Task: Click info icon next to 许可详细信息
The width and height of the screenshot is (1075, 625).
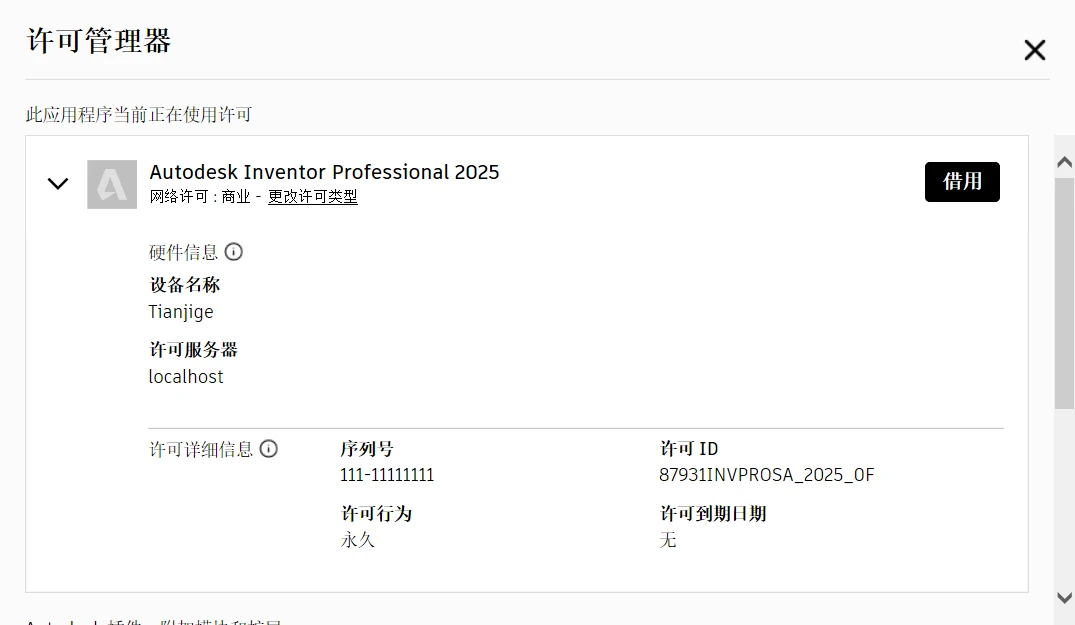Action: [269, 449]
